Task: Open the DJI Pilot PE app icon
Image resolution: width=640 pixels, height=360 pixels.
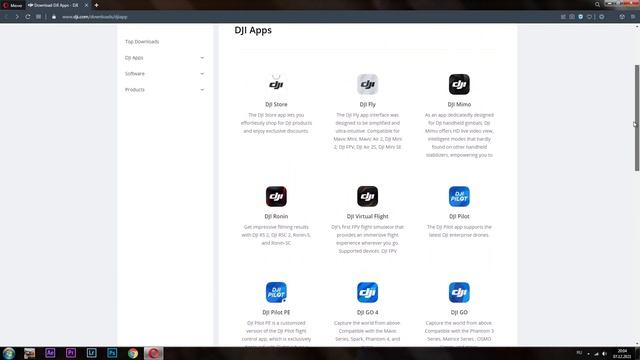Action: point(276,292)
